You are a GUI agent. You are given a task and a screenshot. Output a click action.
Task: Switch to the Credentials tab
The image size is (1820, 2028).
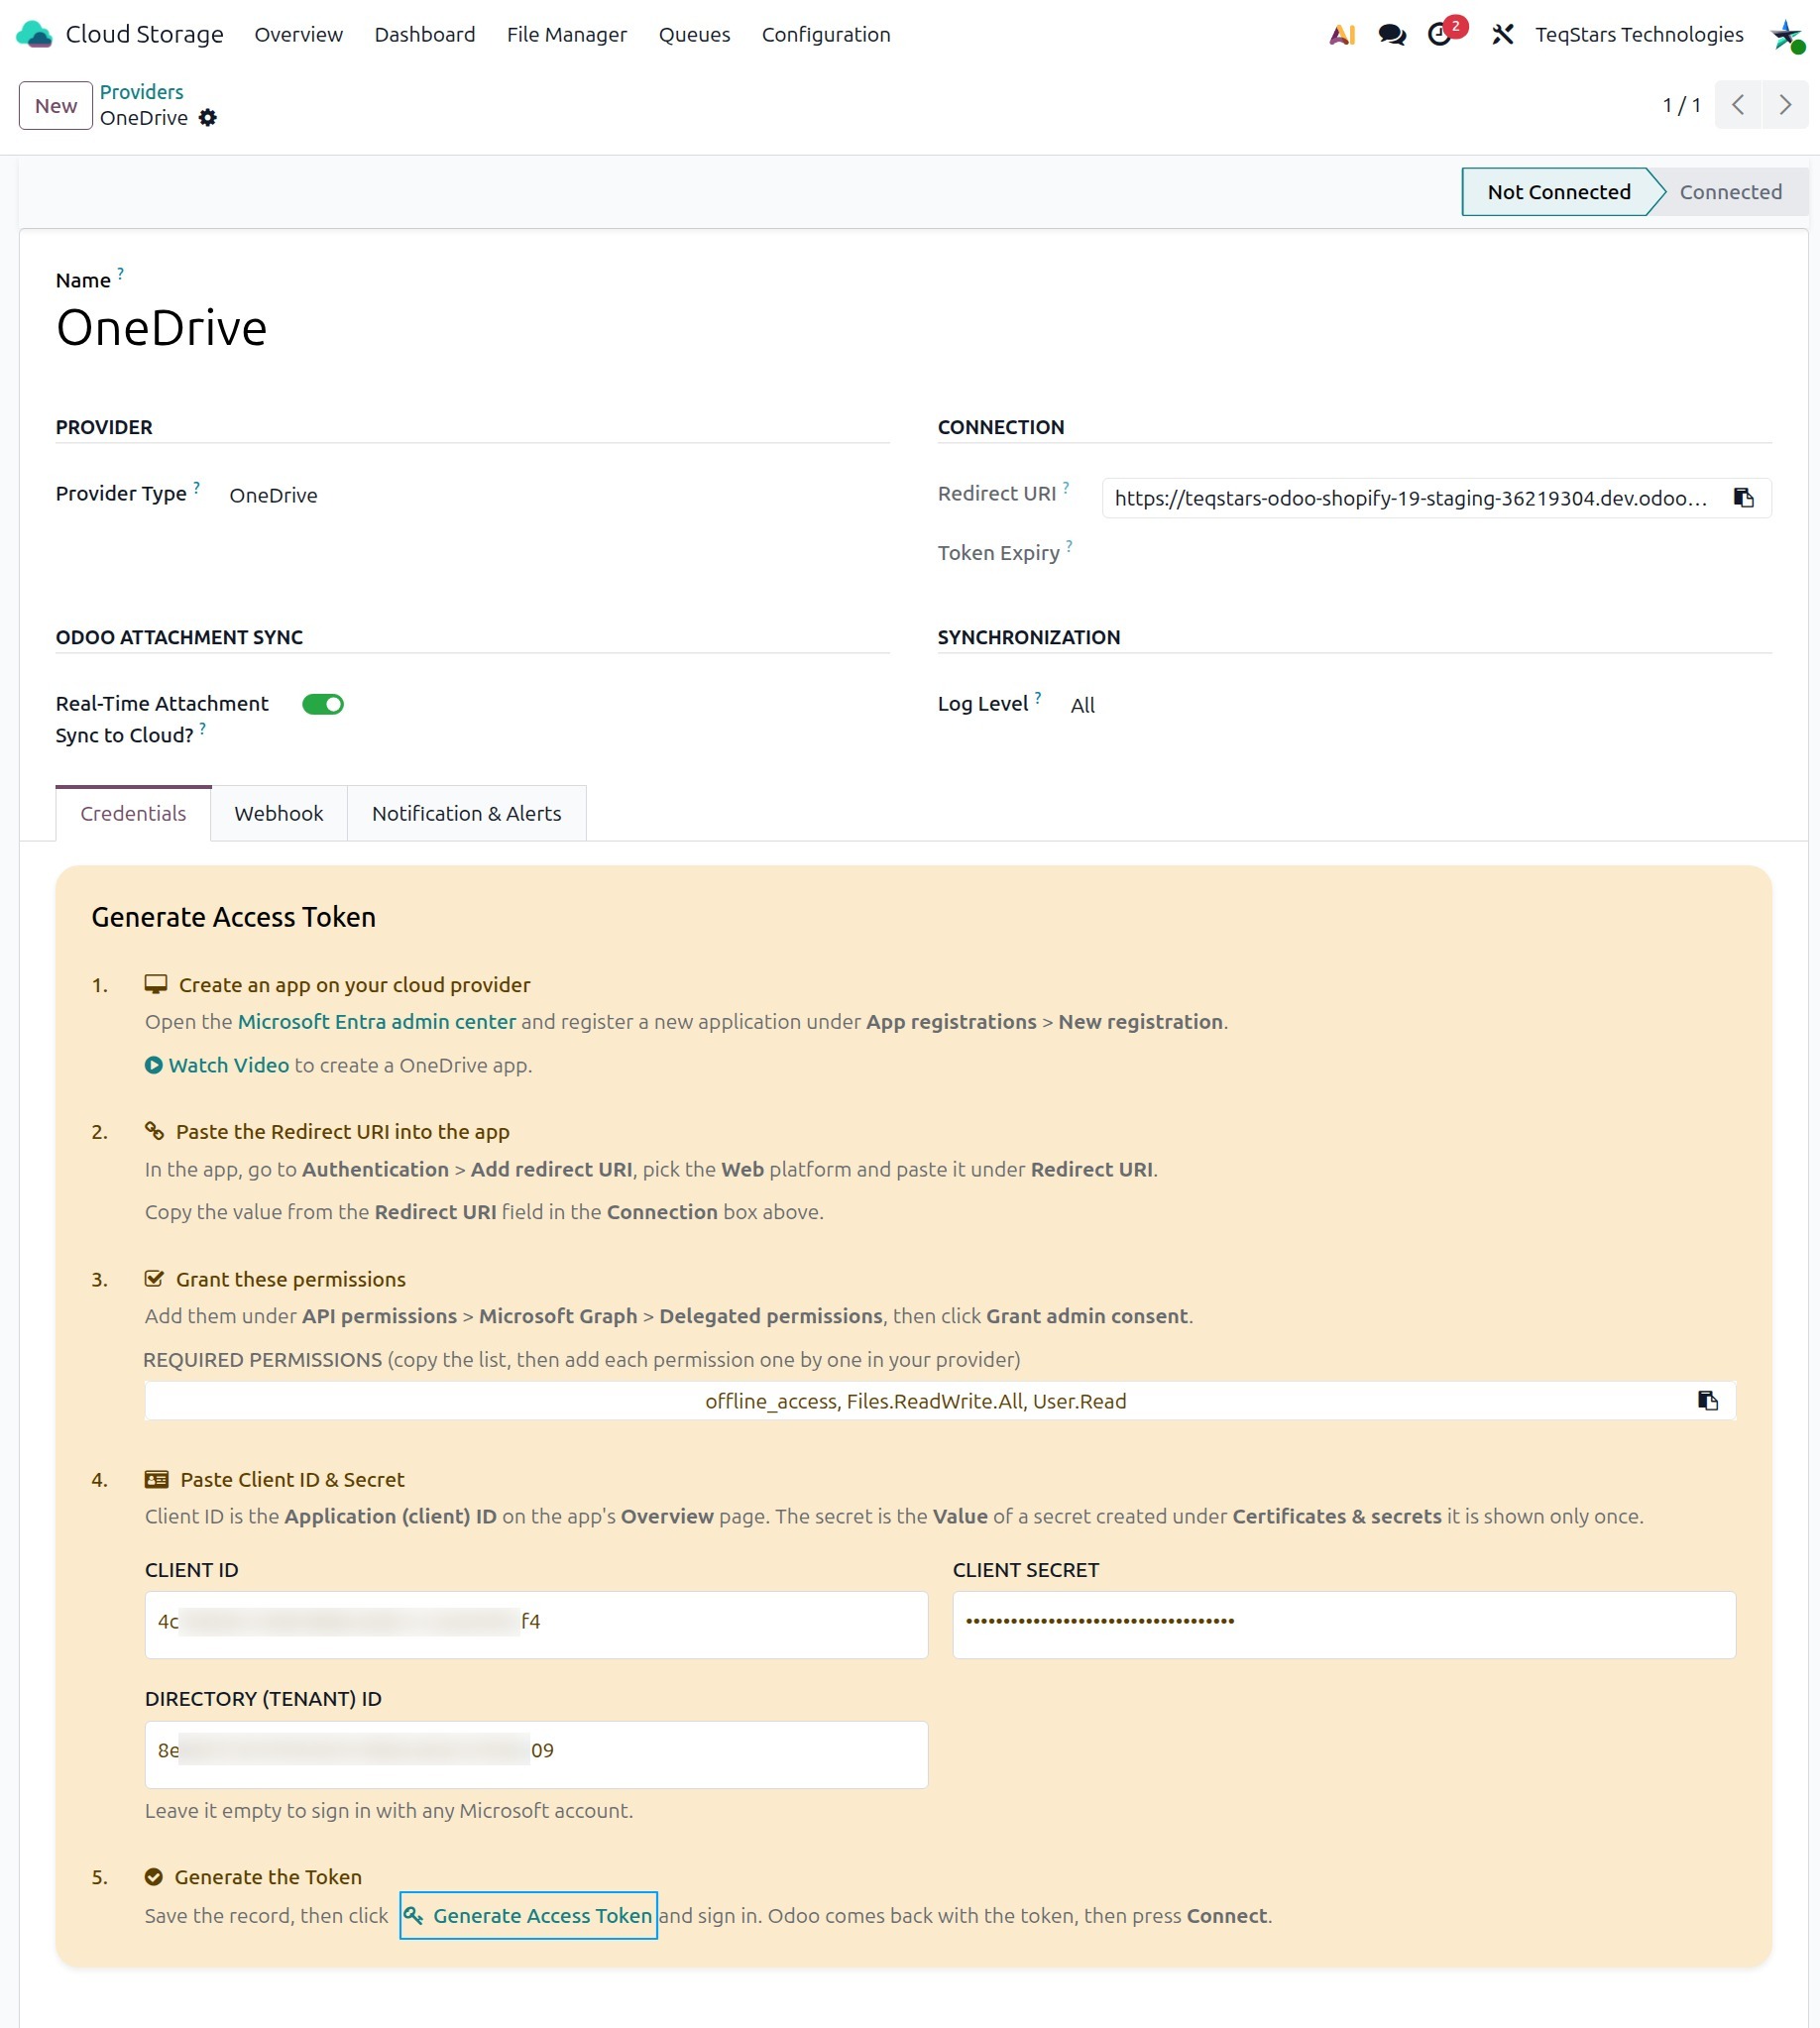(133, 813)
